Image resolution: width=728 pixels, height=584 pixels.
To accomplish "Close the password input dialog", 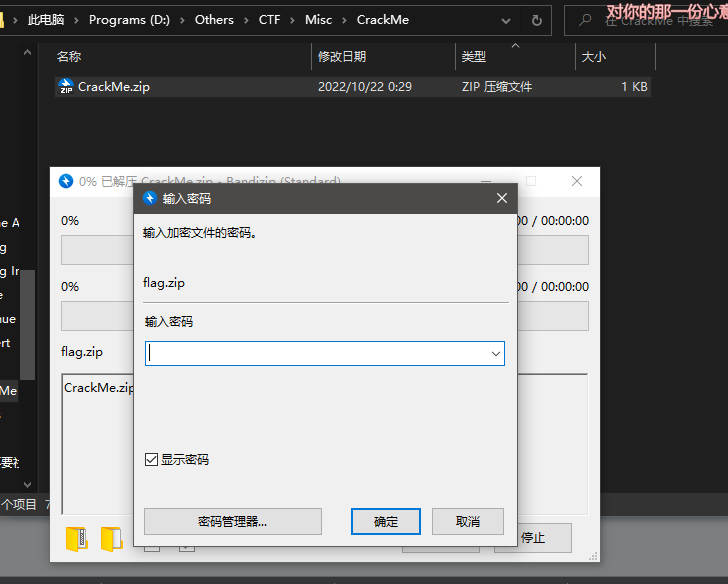I will tap(501, 198).
